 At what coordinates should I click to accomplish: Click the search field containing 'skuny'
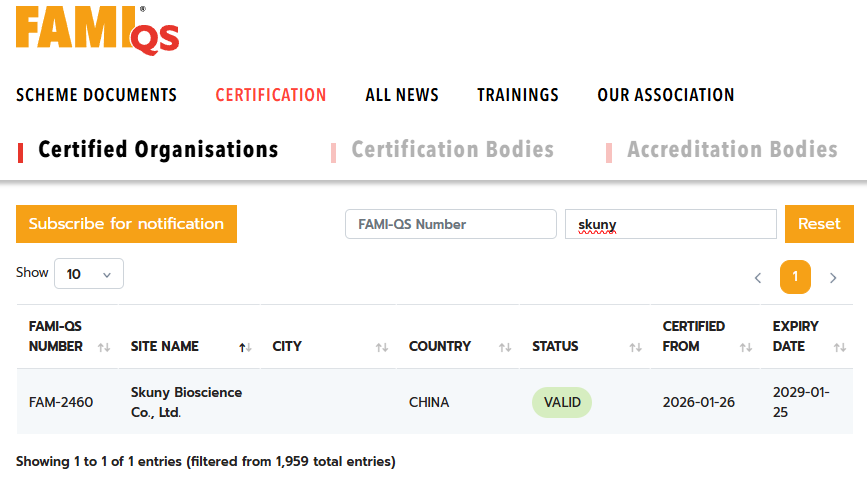(x=670, y=224)
